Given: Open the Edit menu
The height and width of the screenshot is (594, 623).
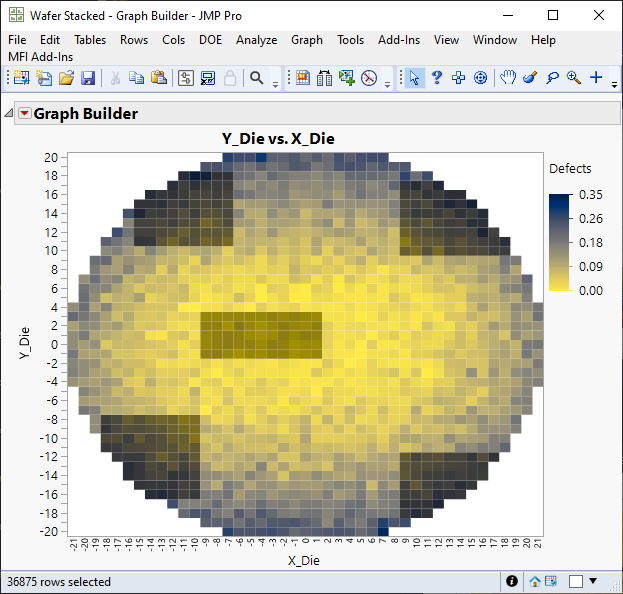Looking at the screenshot, I should [50, 40].
